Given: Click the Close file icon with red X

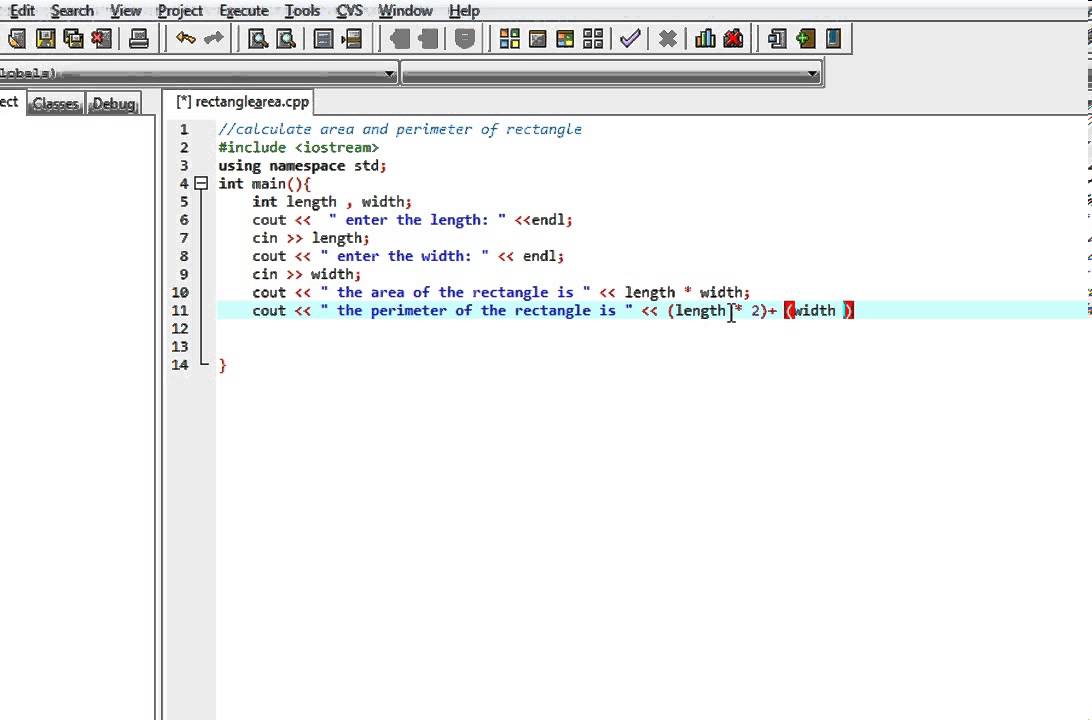Looking at the screenshot, I should [102, 38].
